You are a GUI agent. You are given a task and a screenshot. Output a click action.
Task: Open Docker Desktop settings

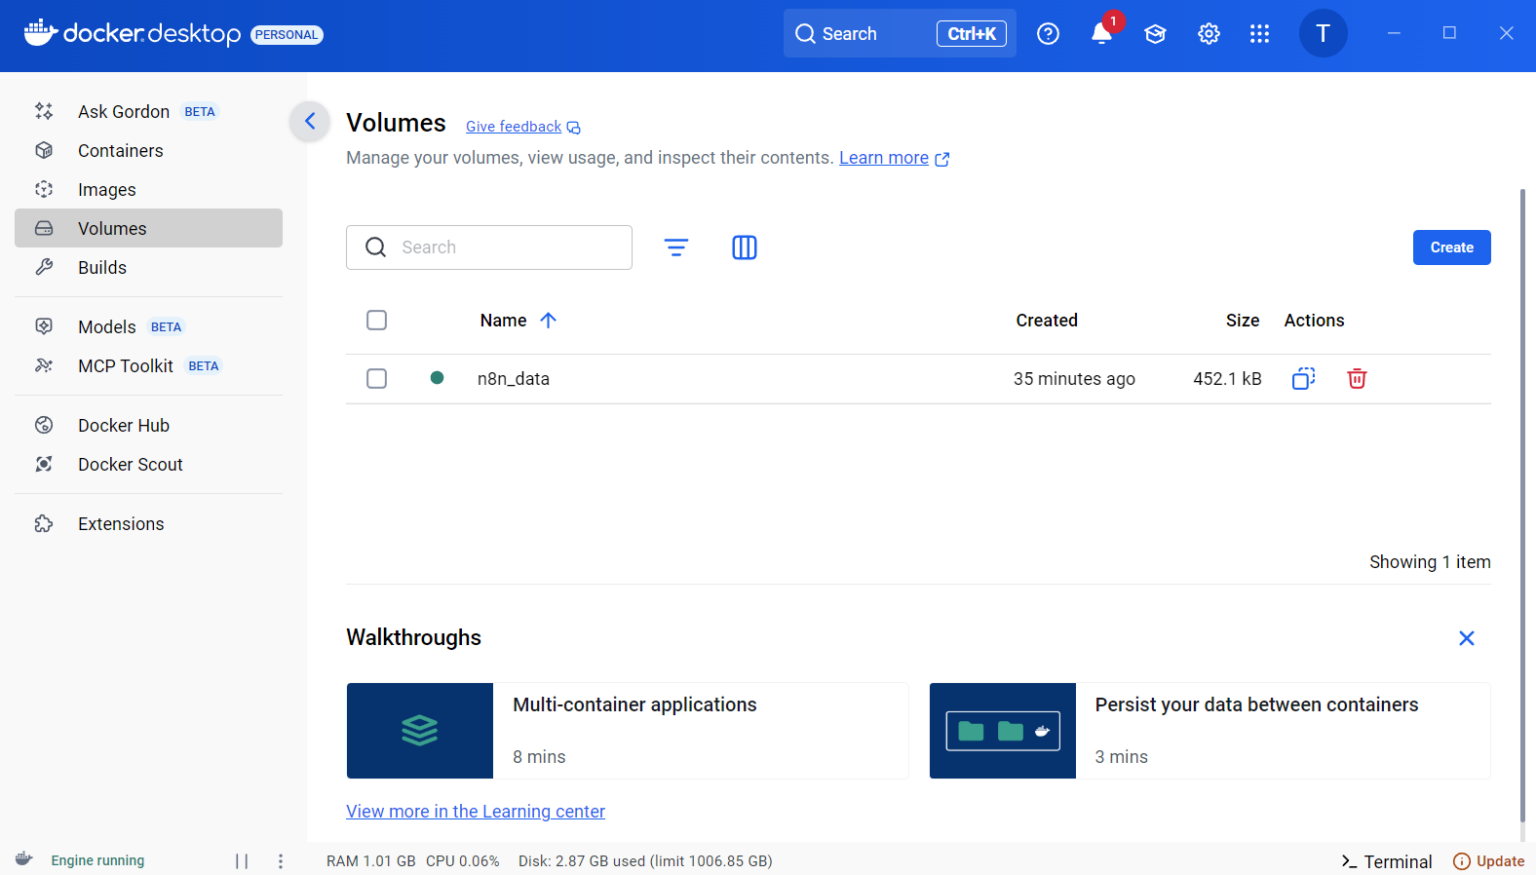1208,33
